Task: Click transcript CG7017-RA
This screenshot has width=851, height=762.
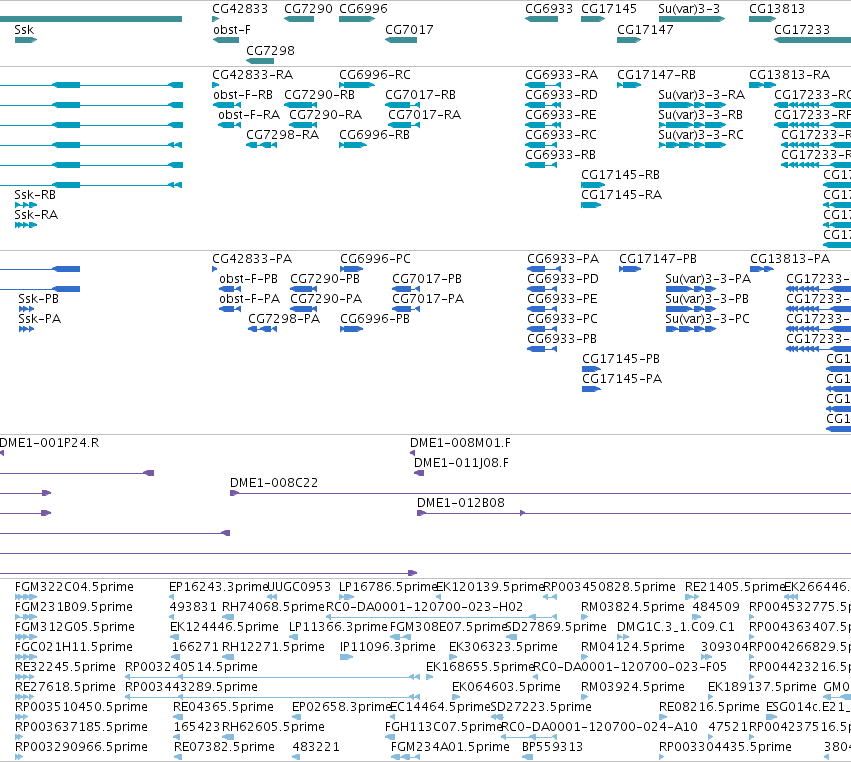Action: [x=404, y=125]
